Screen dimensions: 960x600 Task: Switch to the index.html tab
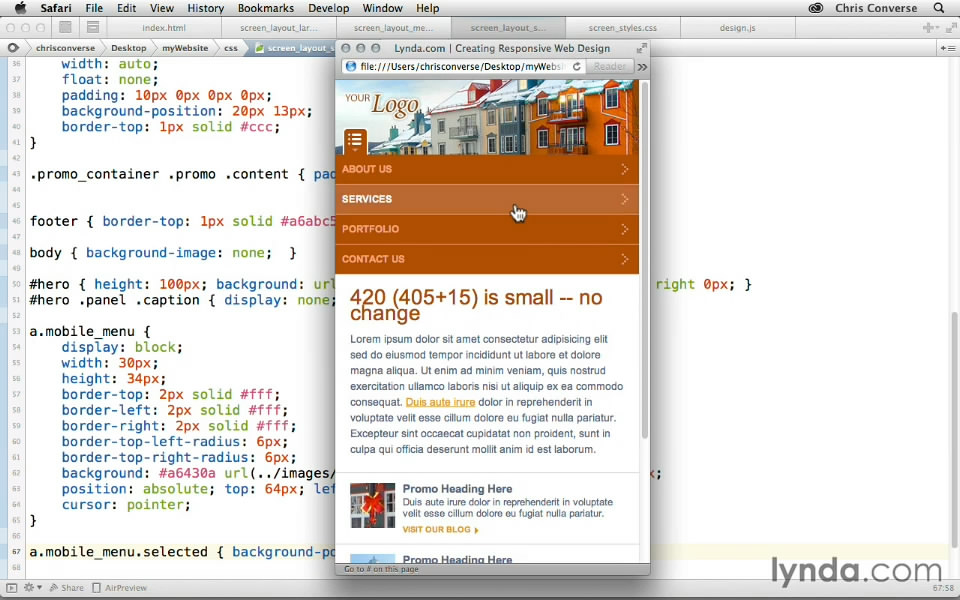tap(164, 28)
